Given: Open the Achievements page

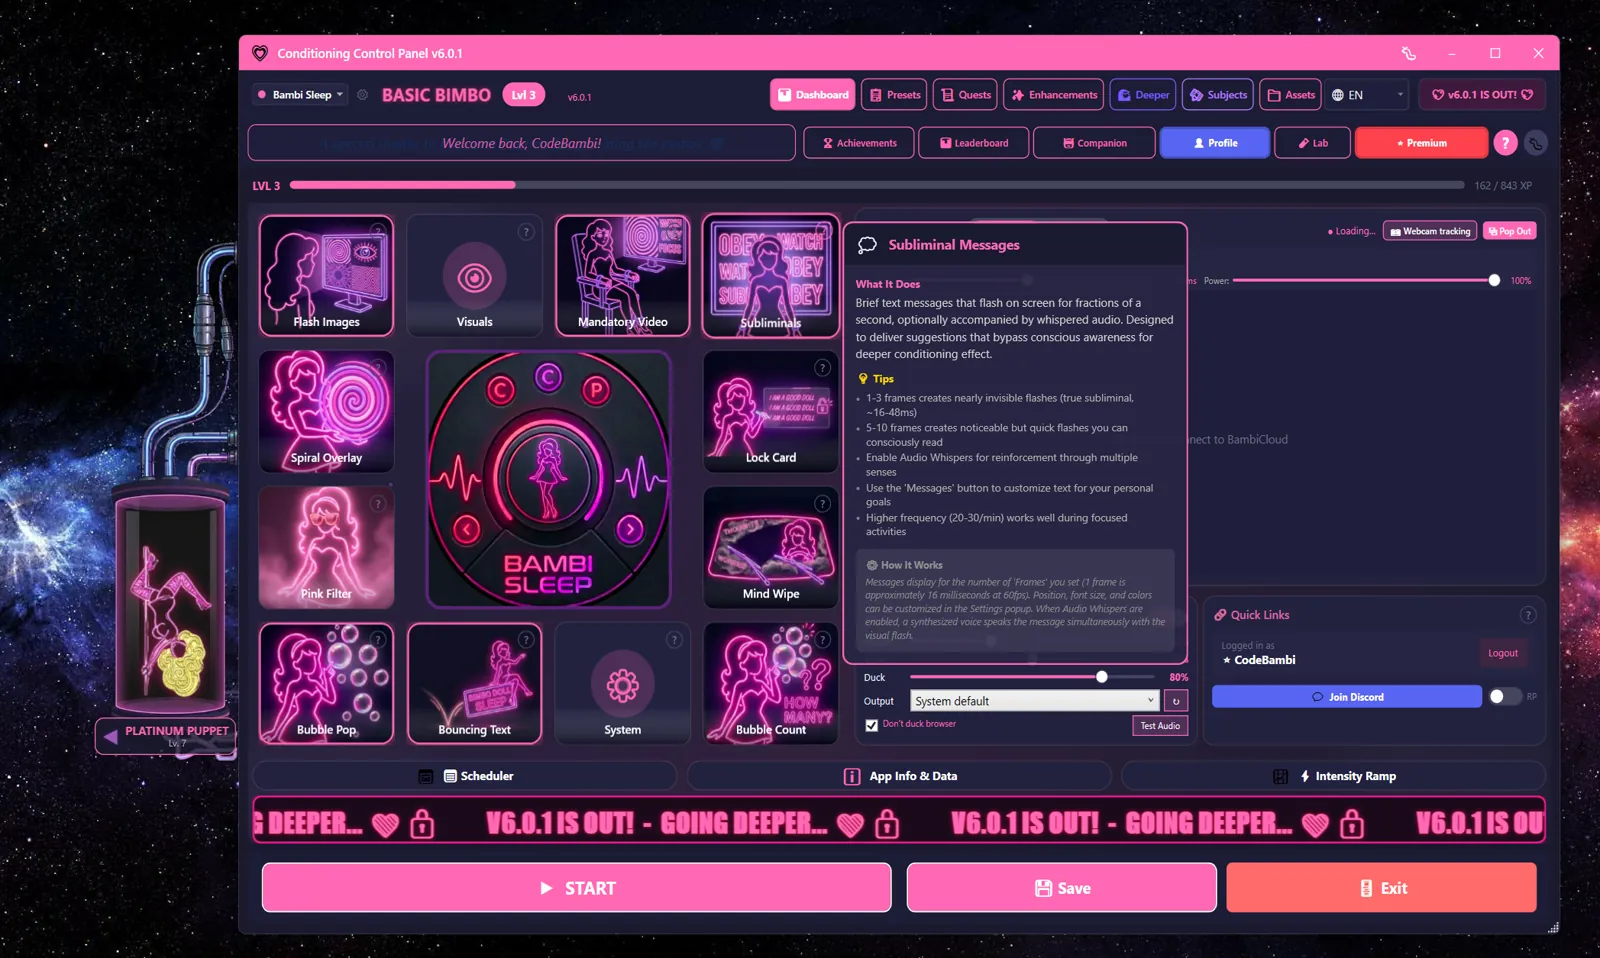Looking at the screenshot, I should [859, 143].
